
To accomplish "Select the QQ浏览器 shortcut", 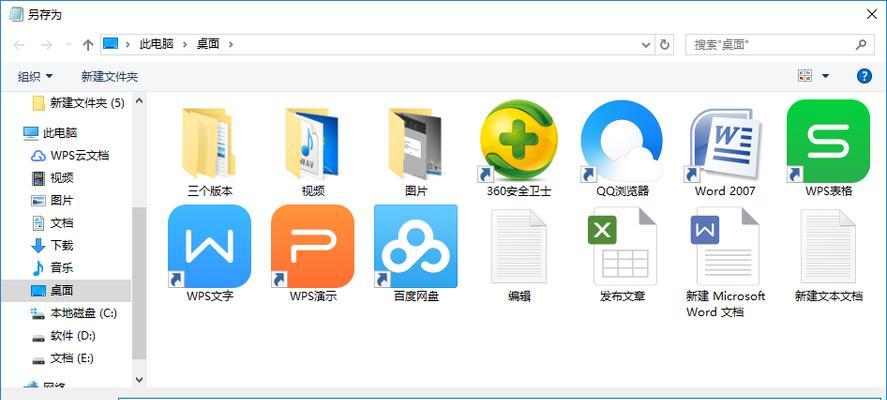I will (622, 149).
